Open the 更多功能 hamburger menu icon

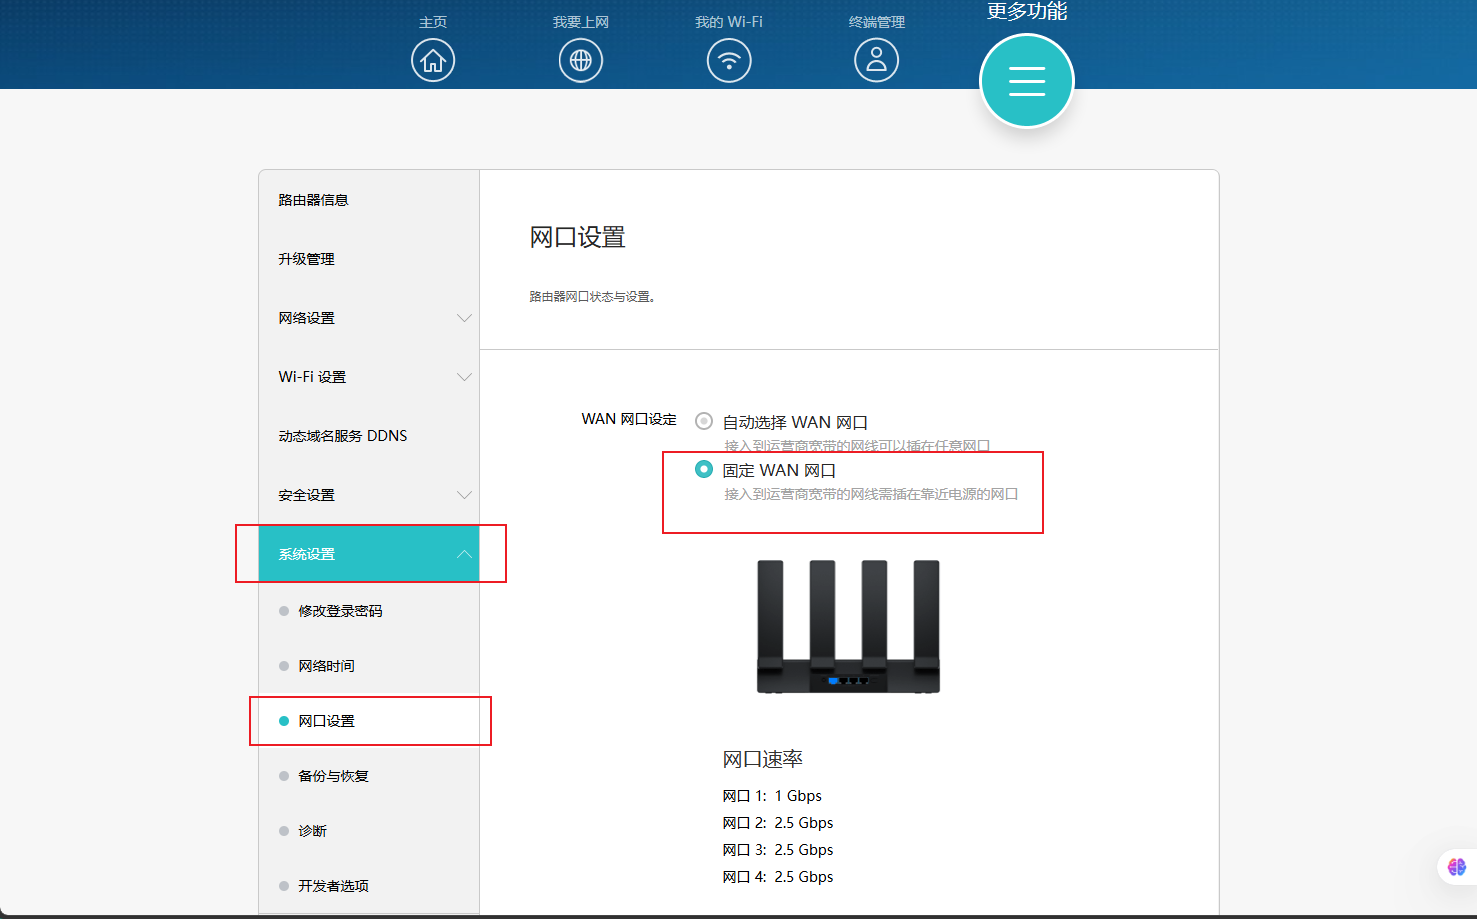click(x=1027, y=81)
